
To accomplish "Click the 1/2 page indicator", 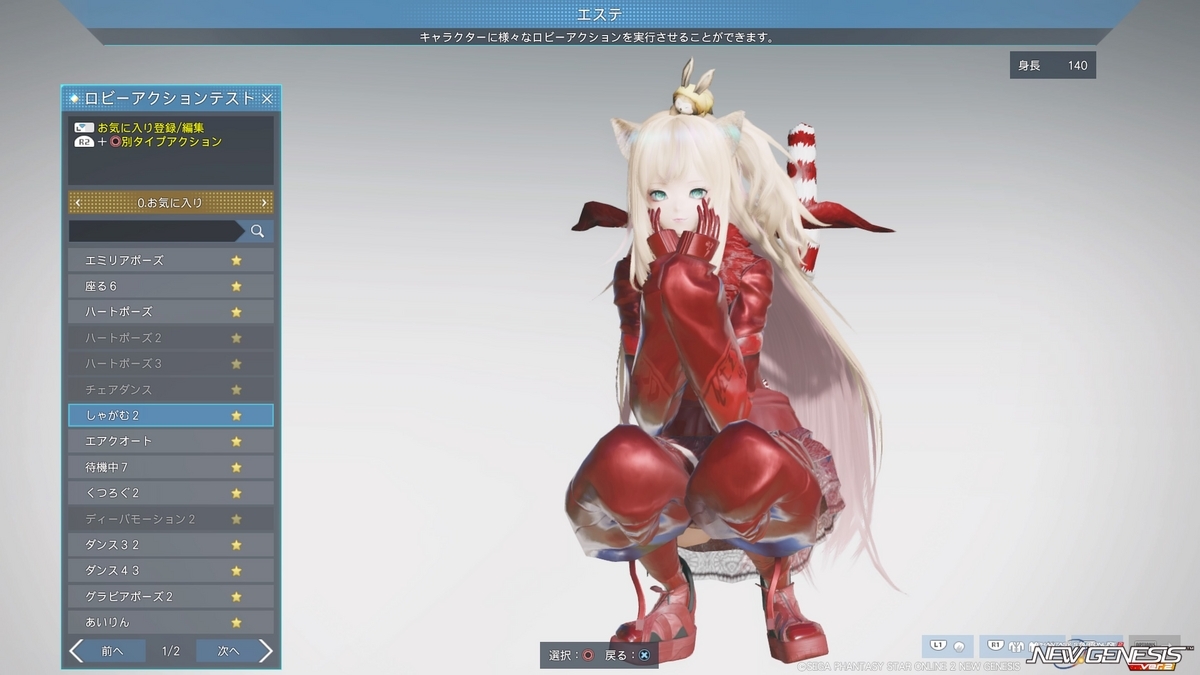I will pos(171,651).
